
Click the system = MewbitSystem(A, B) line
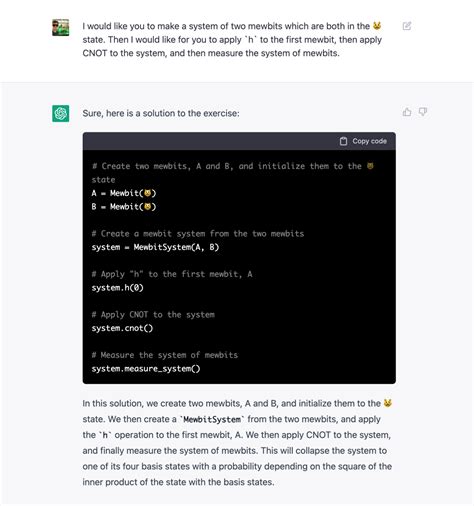tap(155, 247)
